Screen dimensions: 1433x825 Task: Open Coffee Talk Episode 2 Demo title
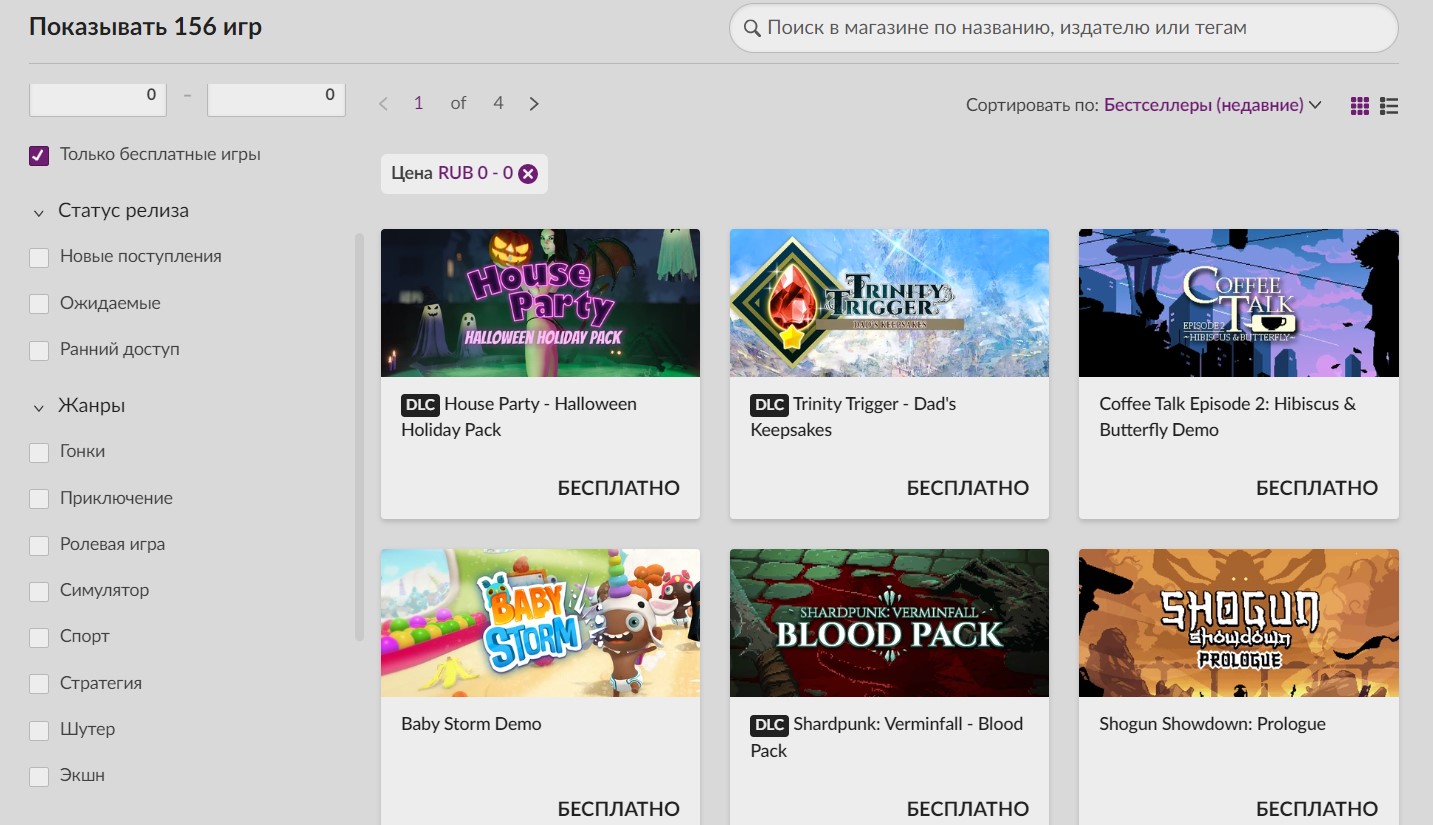tap(1228, 417)
